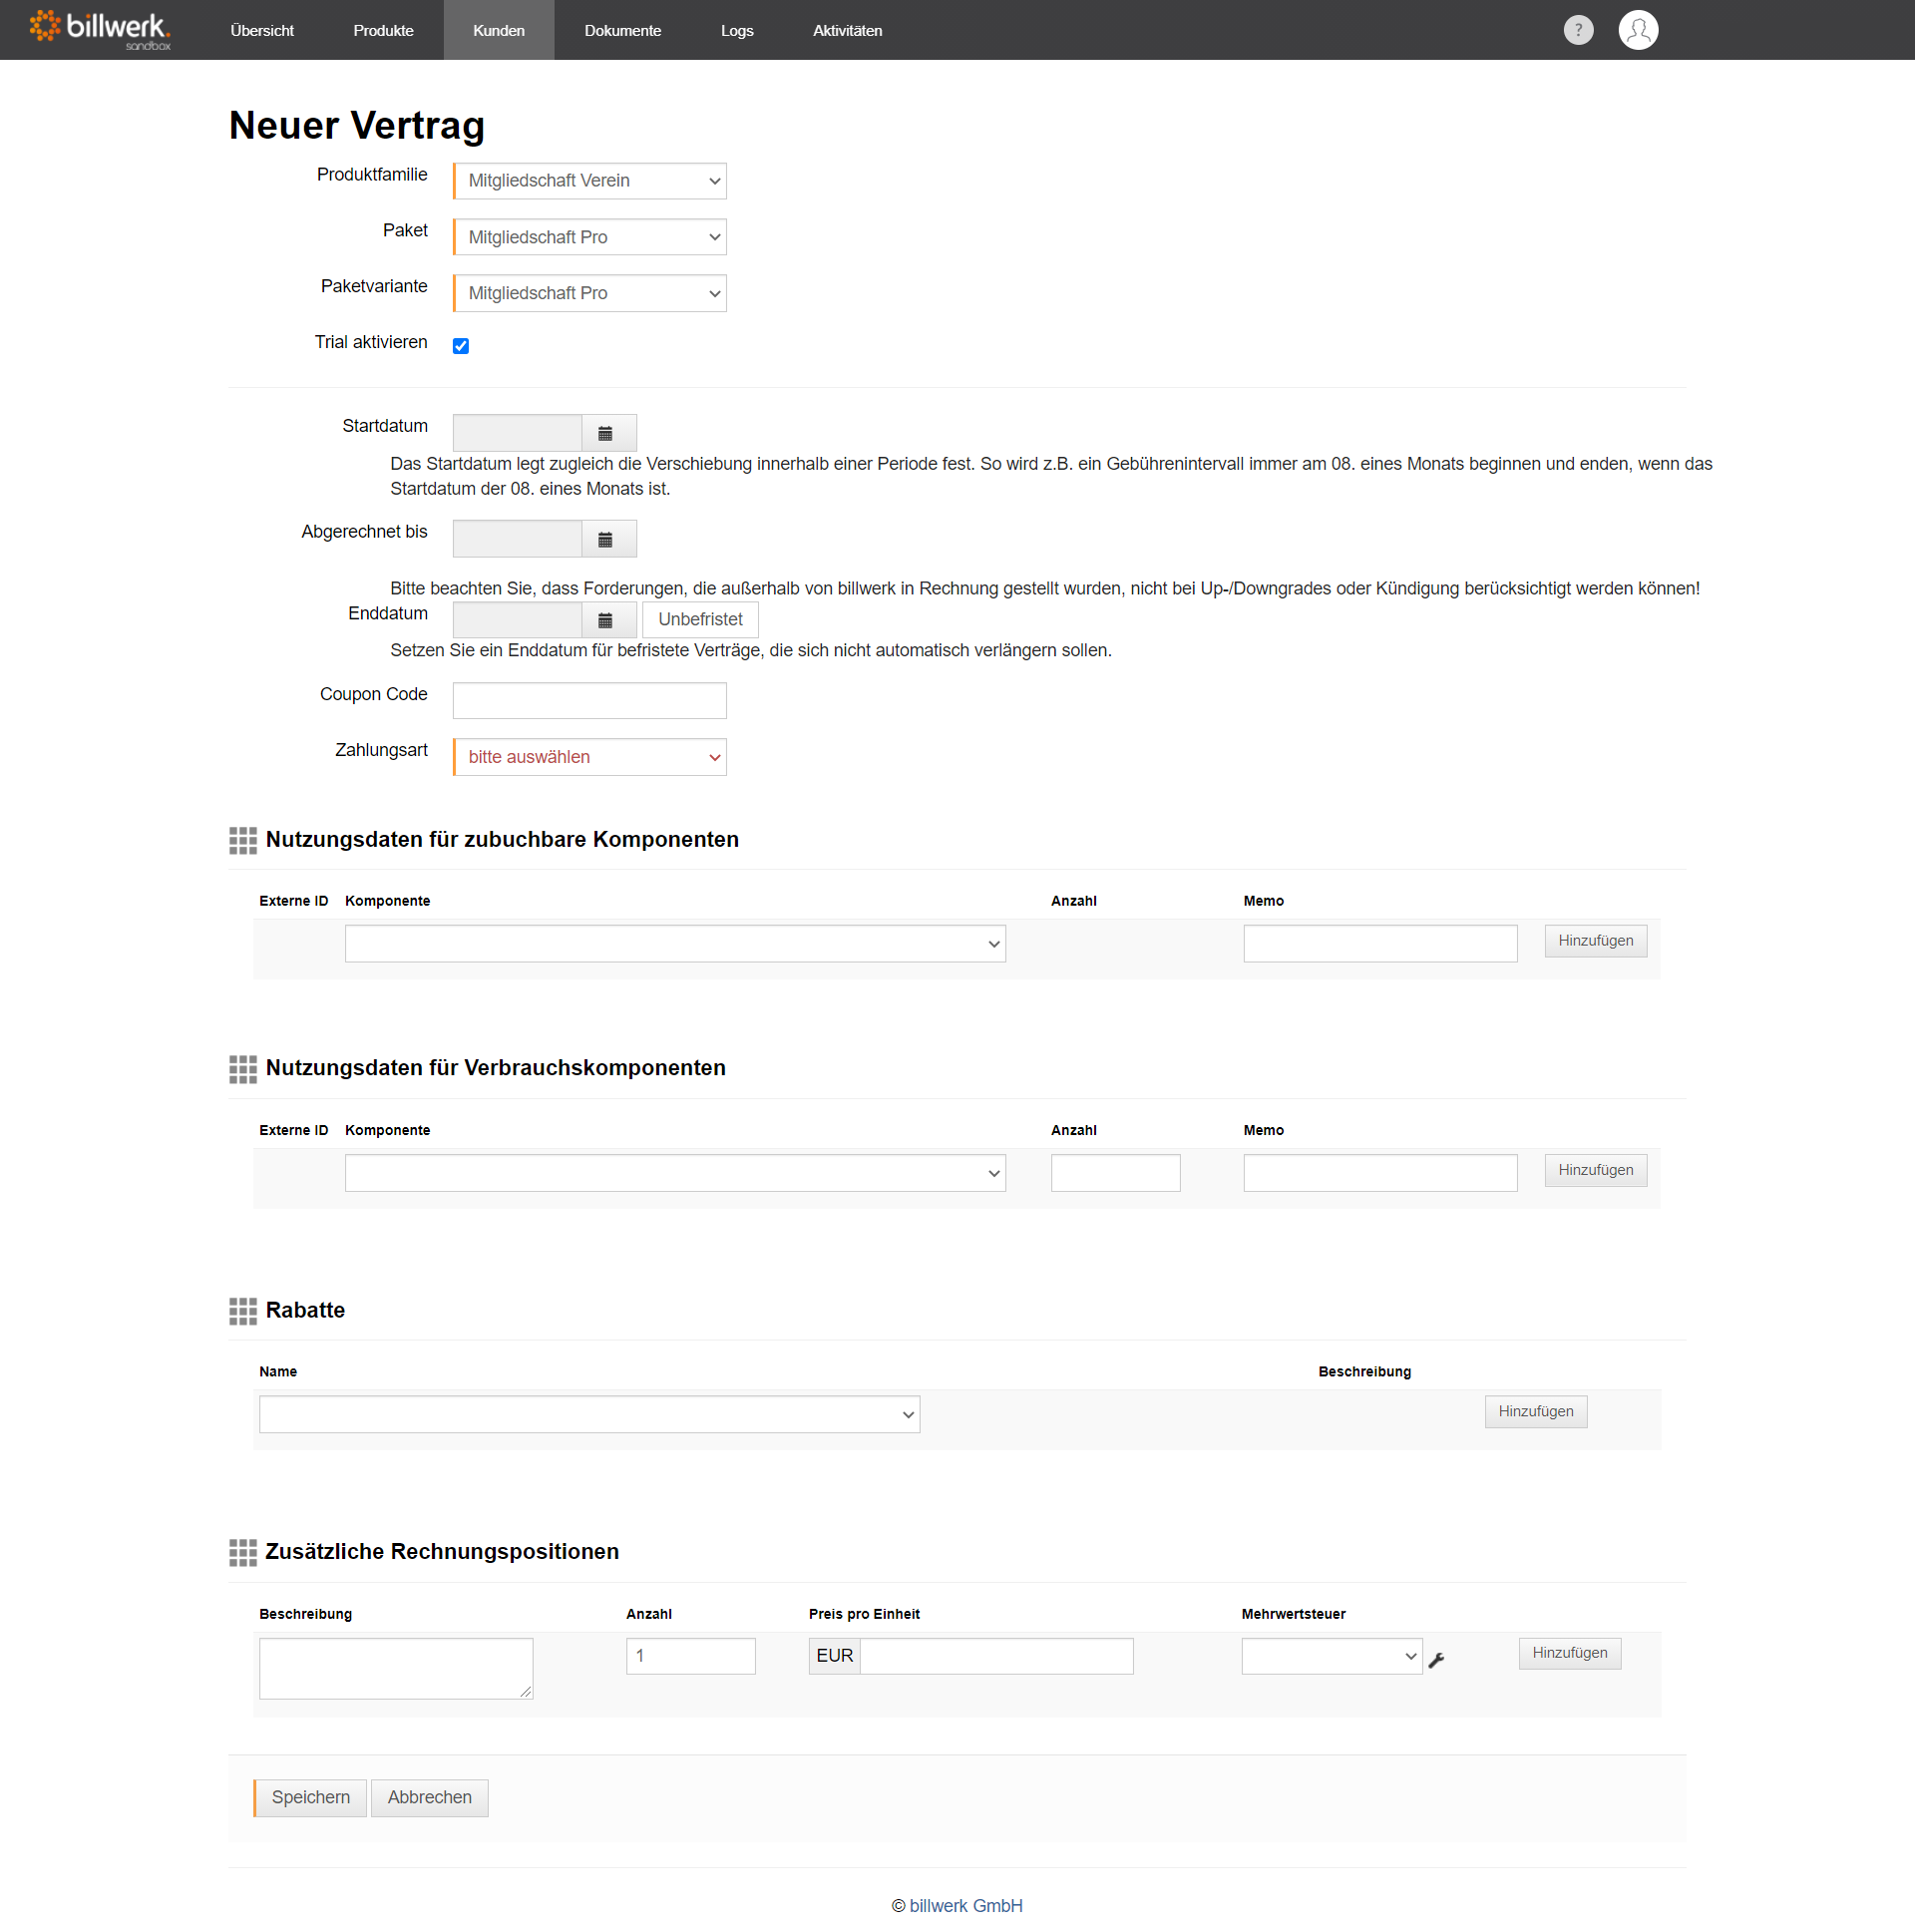
Task: Focus the Abgerechnet bis date field
Action: coord(517,539)
